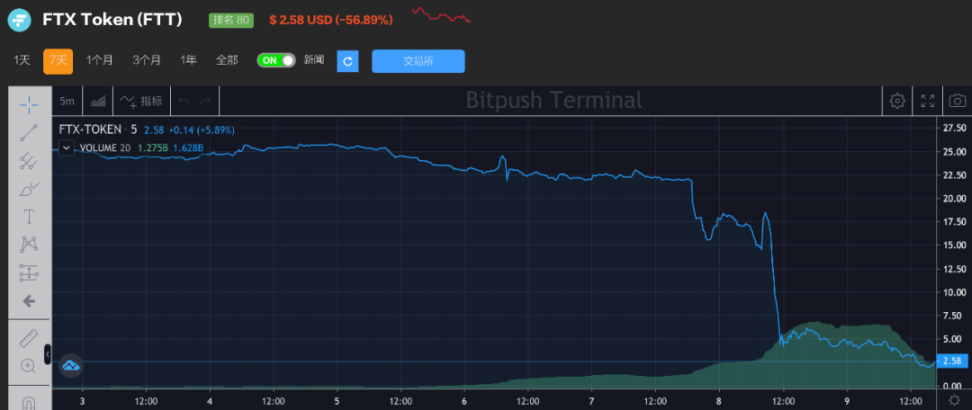Open chart settings gear icon
972x410 pixels.
tap(897, 101)
